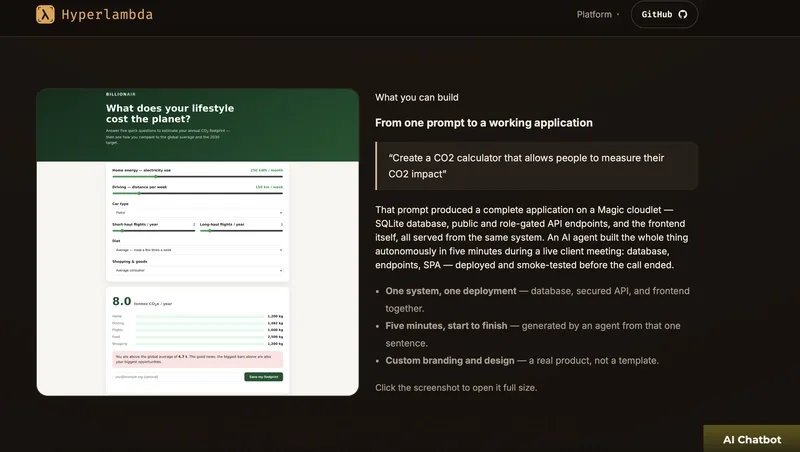This screenshot has width=800, height=452.
Task: Click bullet 'Custom branding and design'
Action: 522,361
